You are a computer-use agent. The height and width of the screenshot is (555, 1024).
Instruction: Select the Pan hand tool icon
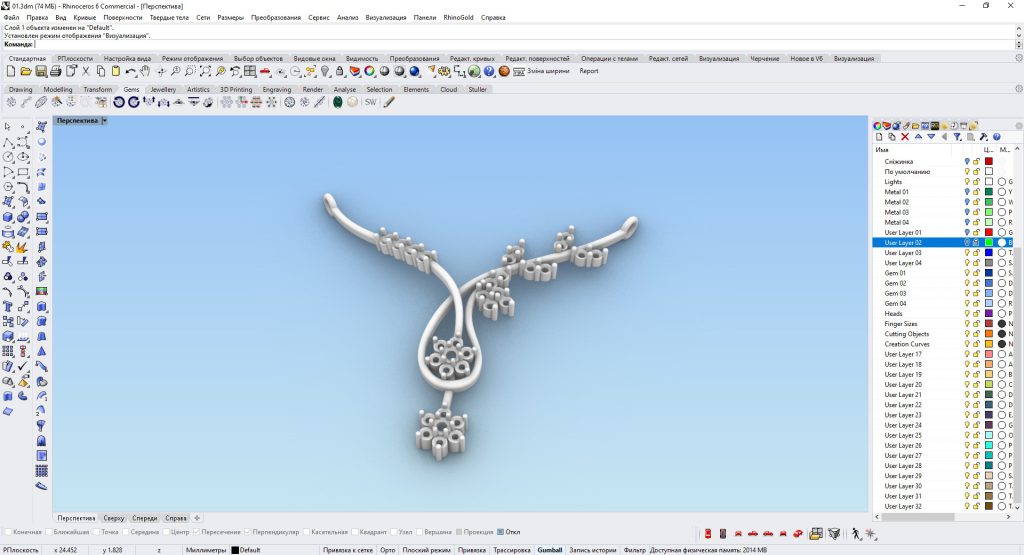145,71
